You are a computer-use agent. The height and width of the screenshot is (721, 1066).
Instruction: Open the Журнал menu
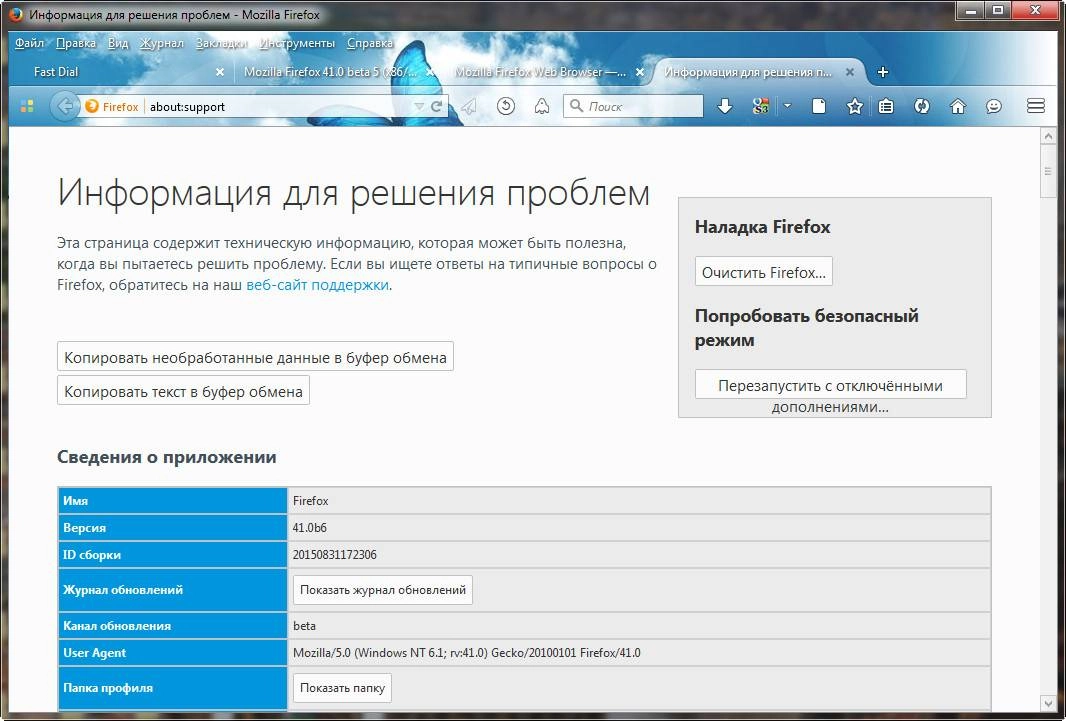[x=162, y=43]
